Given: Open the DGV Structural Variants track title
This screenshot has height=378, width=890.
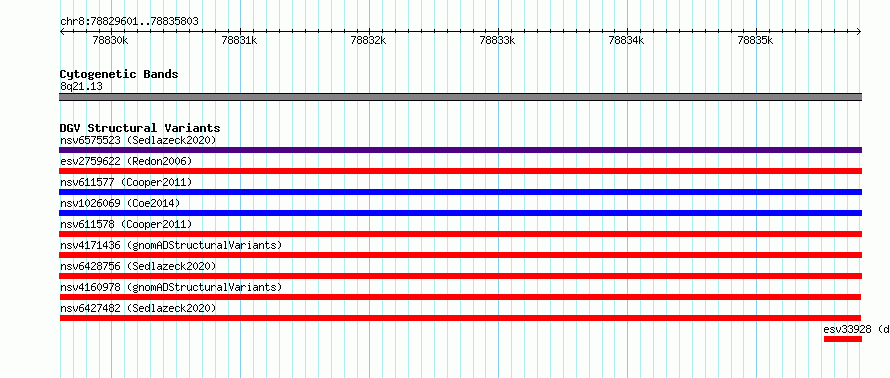Looking at the screenshot, I should 140,128.
